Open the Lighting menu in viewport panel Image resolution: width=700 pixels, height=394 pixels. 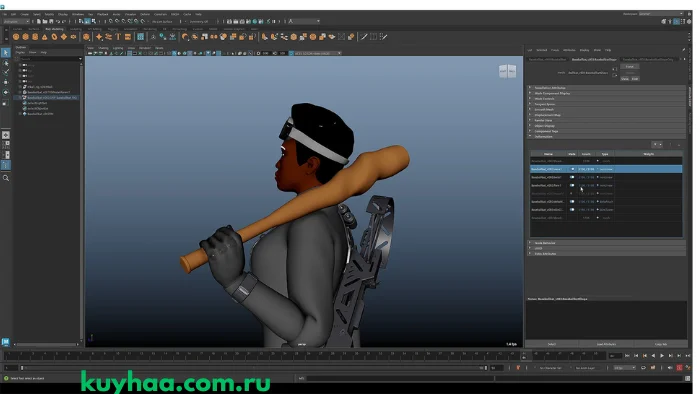coord(117,48)
